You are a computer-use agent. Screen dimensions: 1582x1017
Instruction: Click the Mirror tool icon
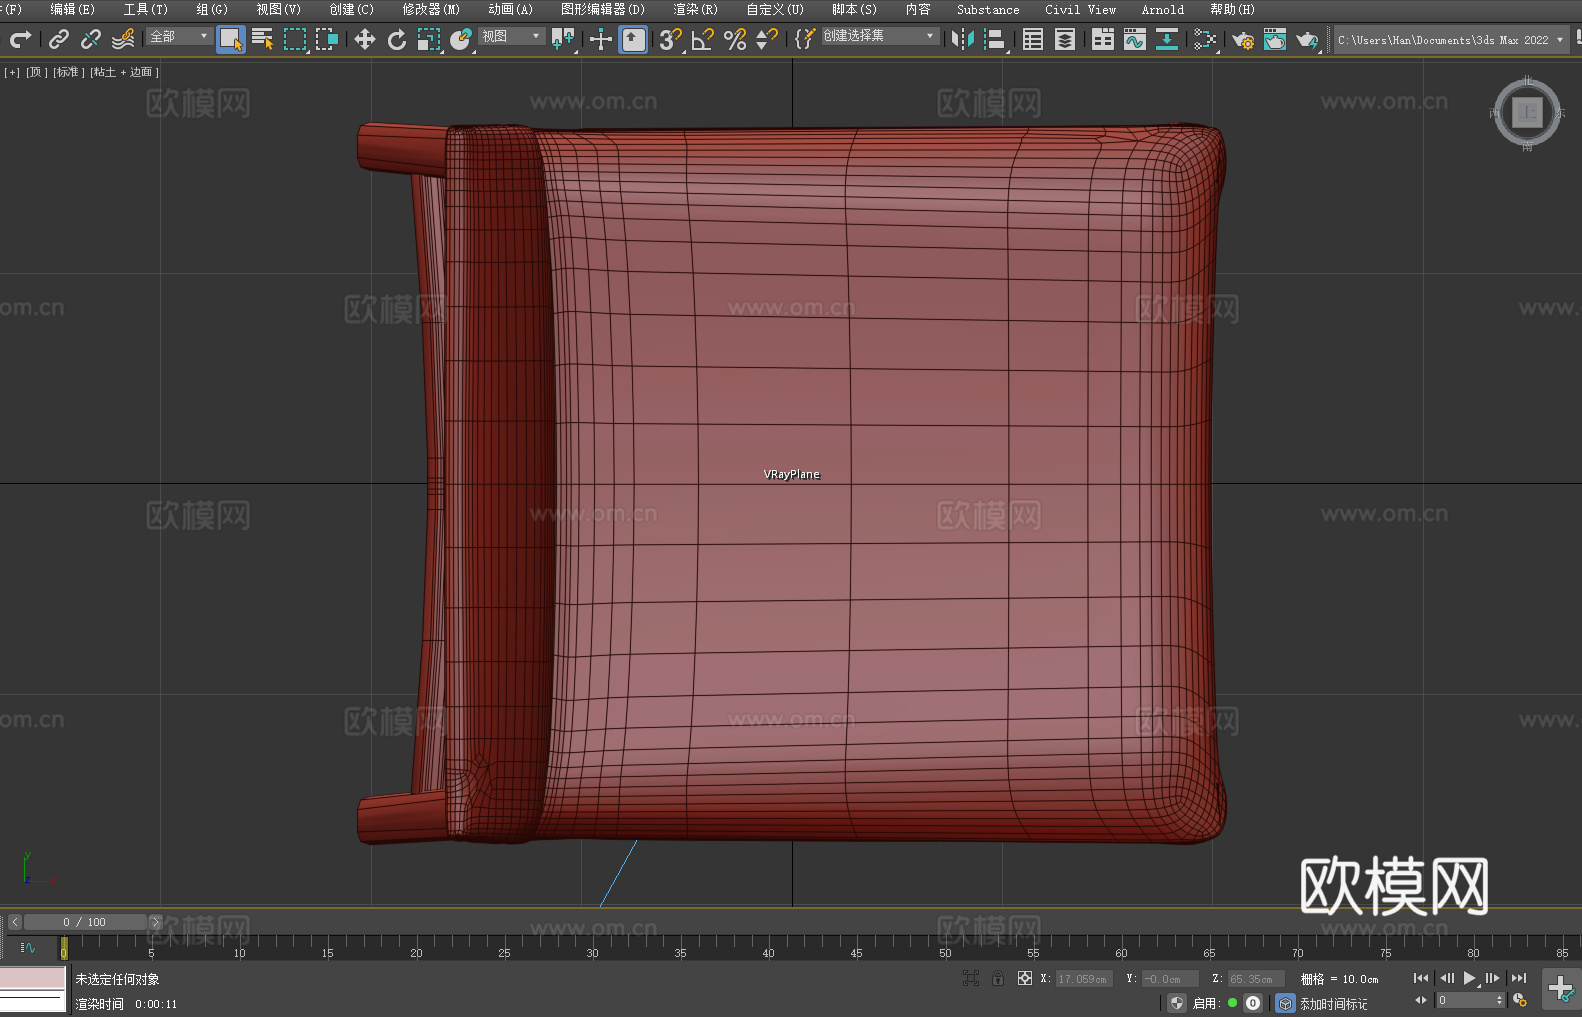click(x=963, y=39)
